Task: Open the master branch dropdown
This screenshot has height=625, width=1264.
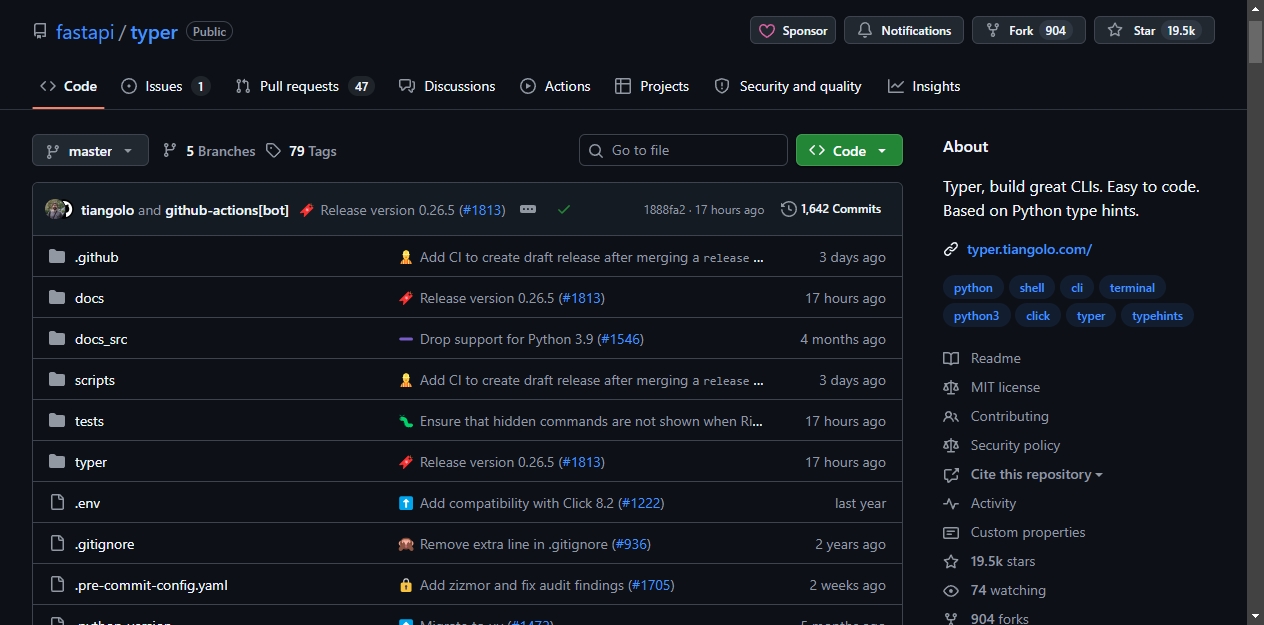Action: [x=90, y=150]
